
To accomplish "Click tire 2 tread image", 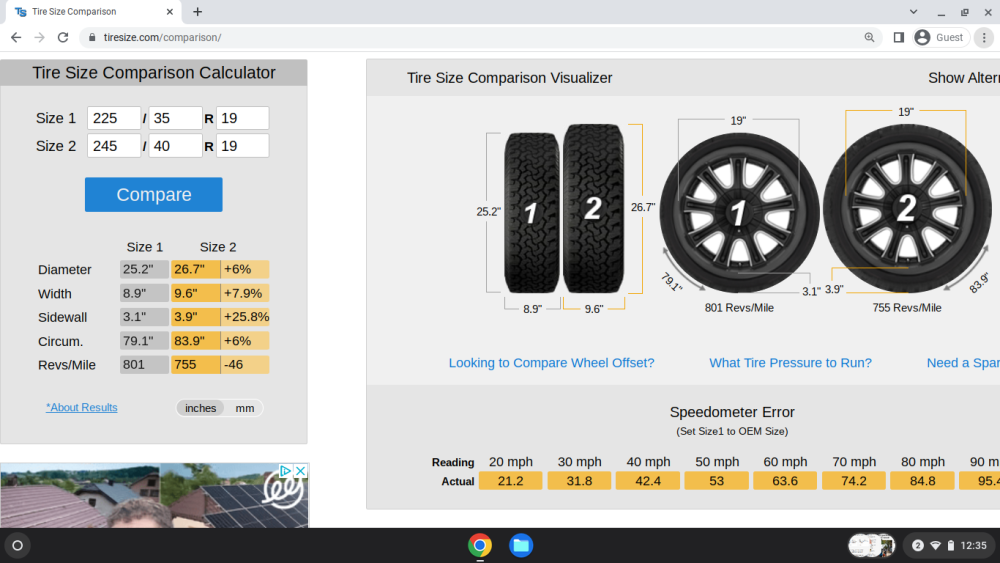I will pos(593,208).
